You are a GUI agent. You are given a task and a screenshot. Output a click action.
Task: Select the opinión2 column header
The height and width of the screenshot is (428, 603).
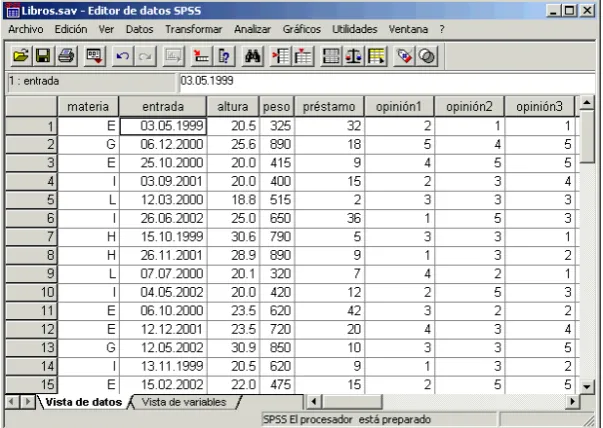tap(469, 107)
